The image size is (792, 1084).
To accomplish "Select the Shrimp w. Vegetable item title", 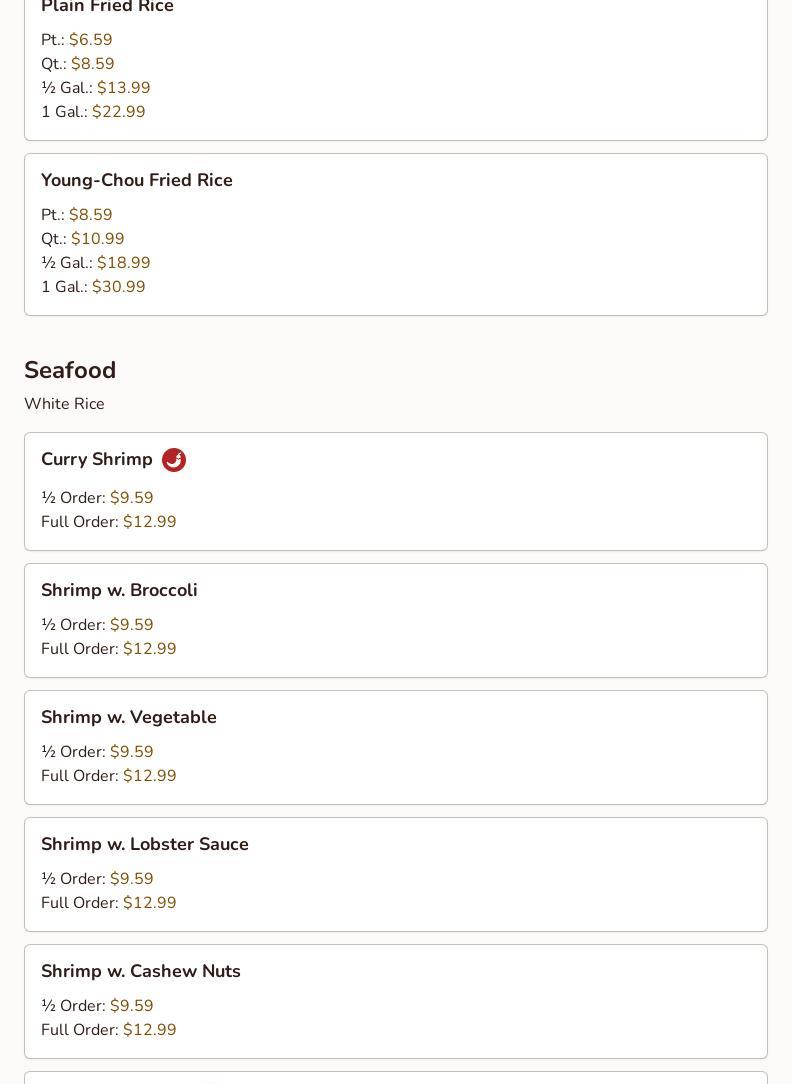I will click(x=129, y=717).
